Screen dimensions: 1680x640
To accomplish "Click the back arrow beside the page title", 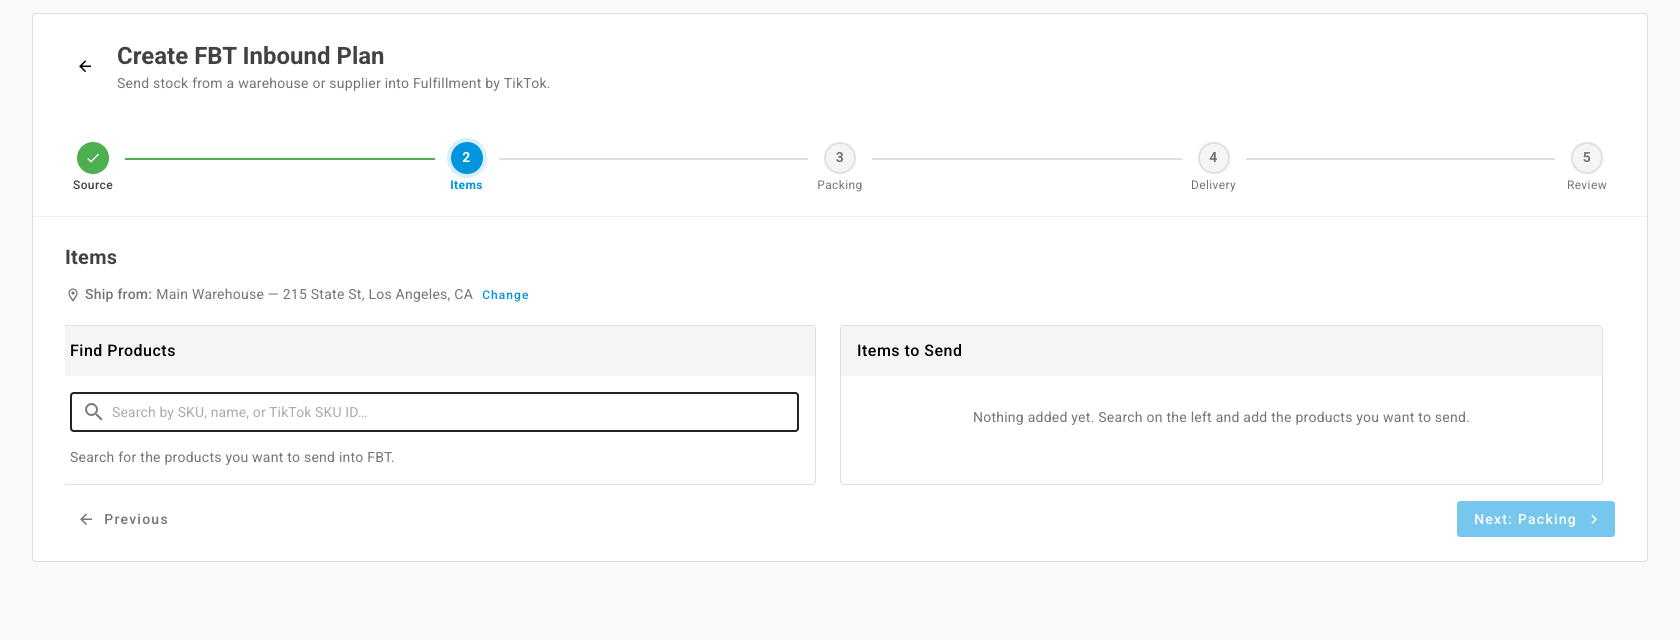I will point(85,66).
